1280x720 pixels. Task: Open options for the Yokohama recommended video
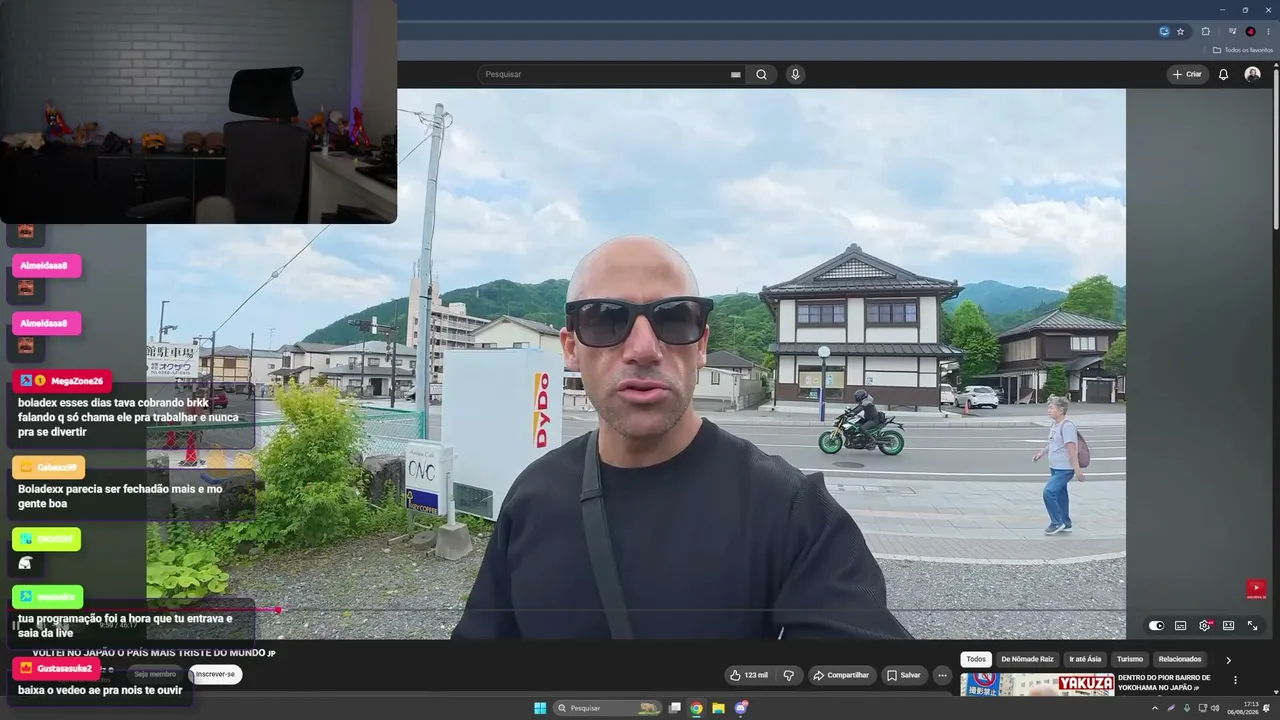point(1235,680)
